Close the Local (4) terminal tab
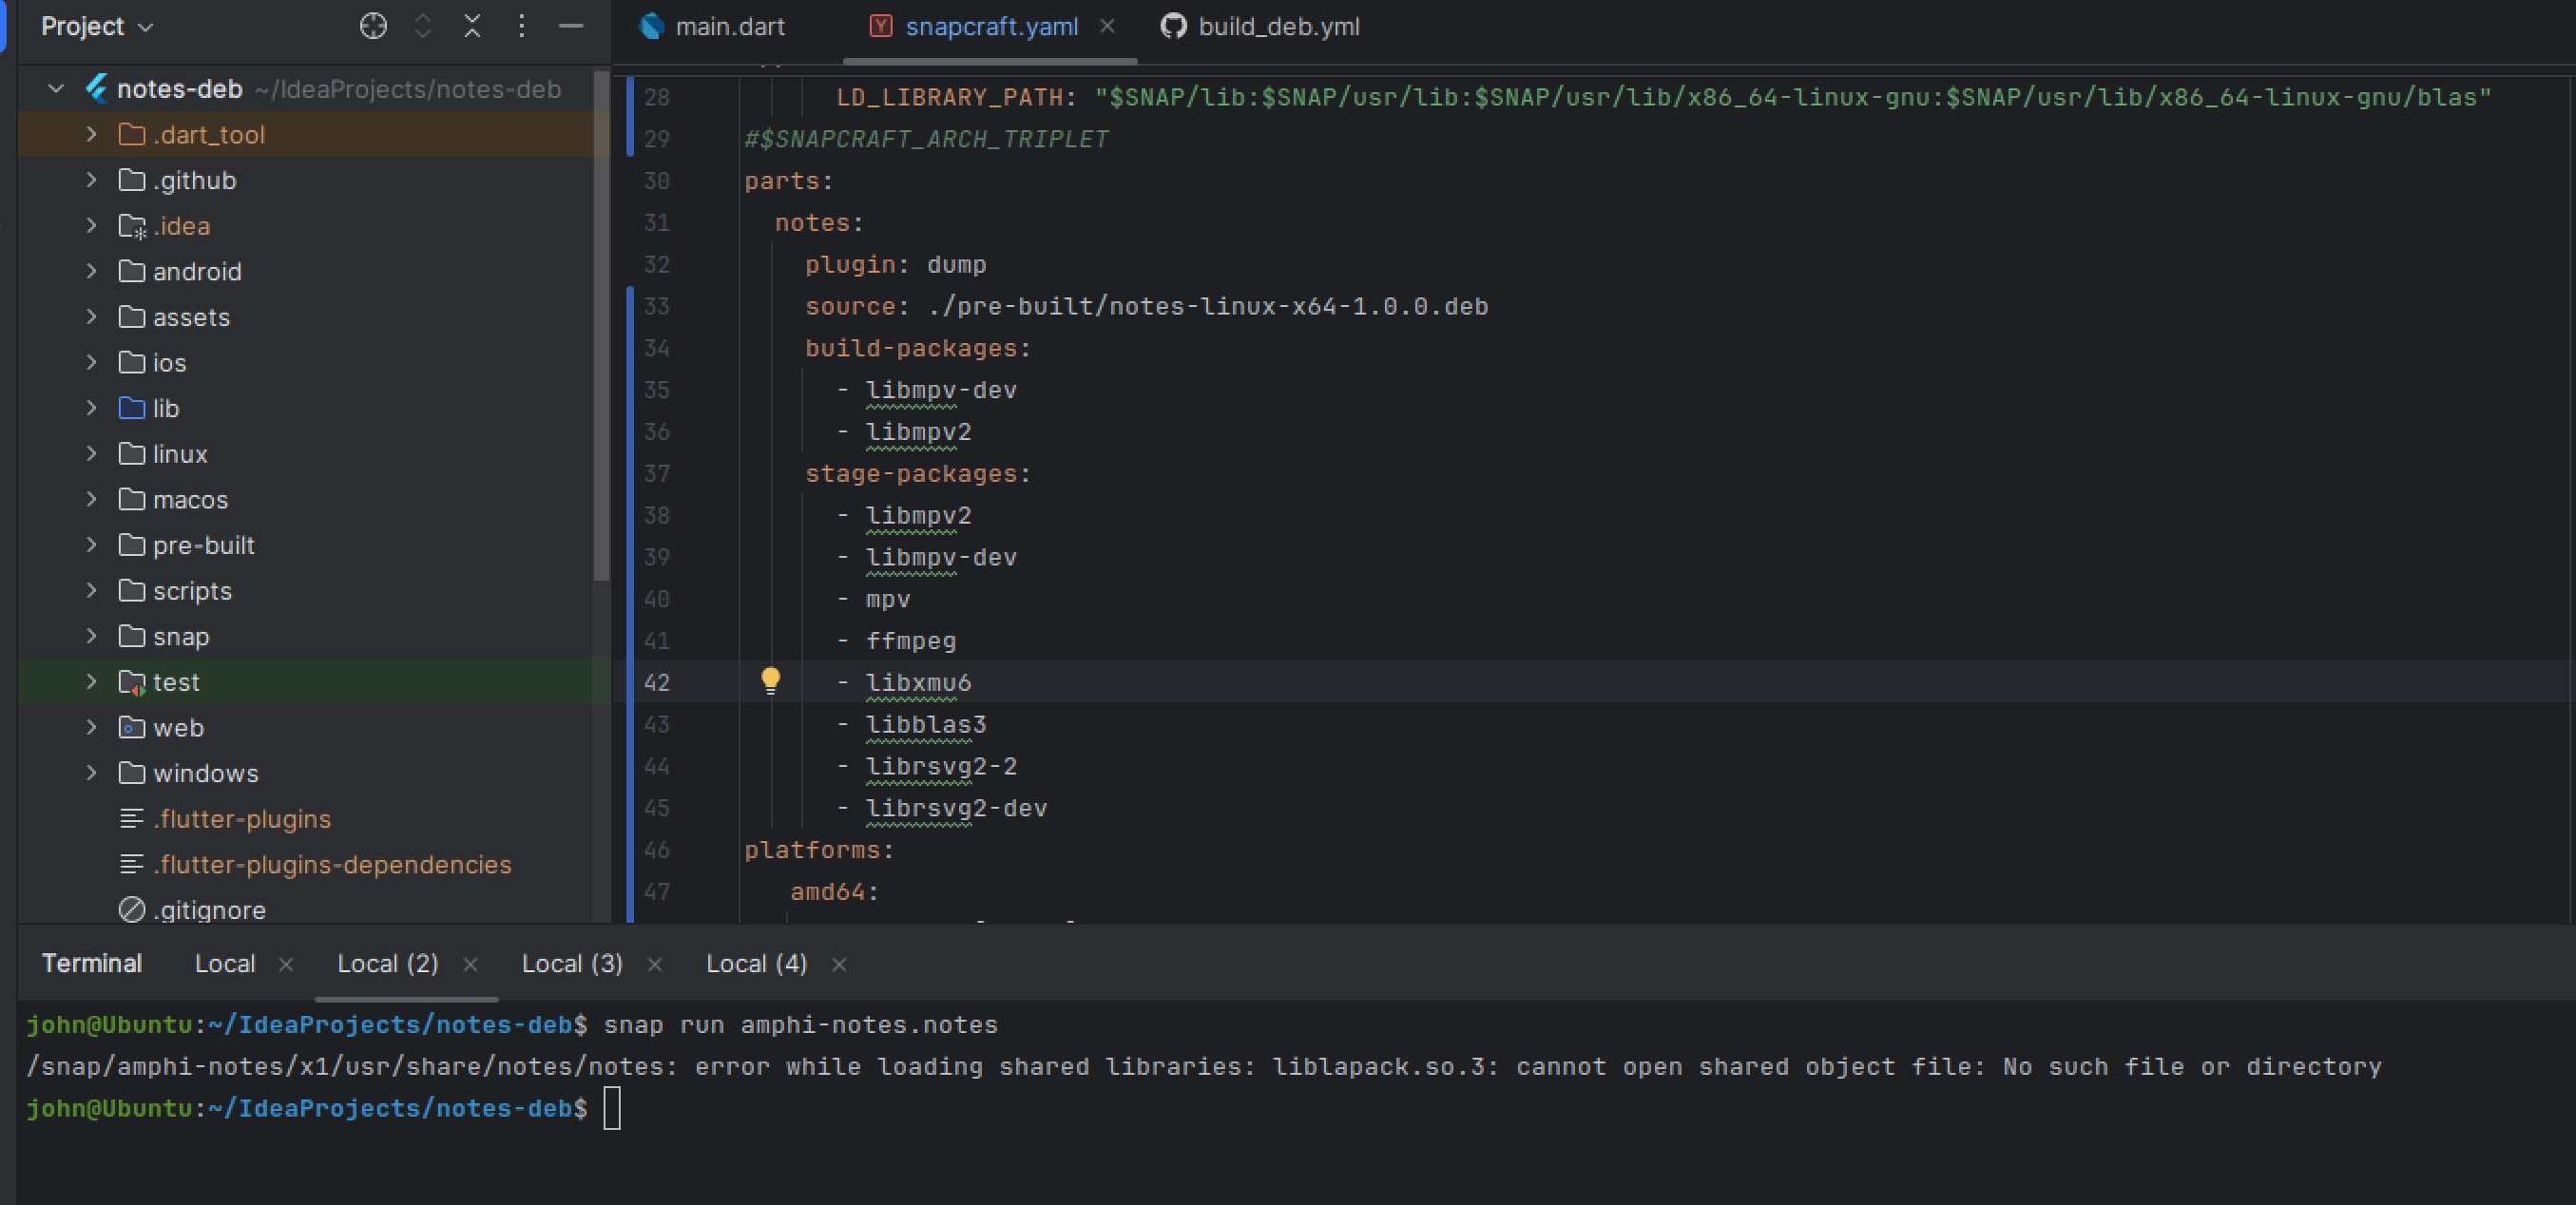This screenshot has height=1205, width=2576. 839,964
